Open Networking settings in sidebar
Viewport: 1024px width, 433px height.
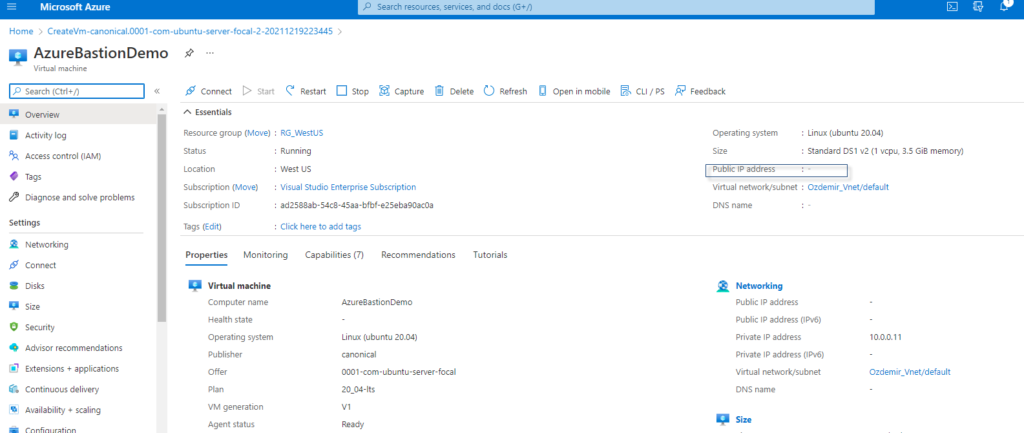click(x=46, y=245)
